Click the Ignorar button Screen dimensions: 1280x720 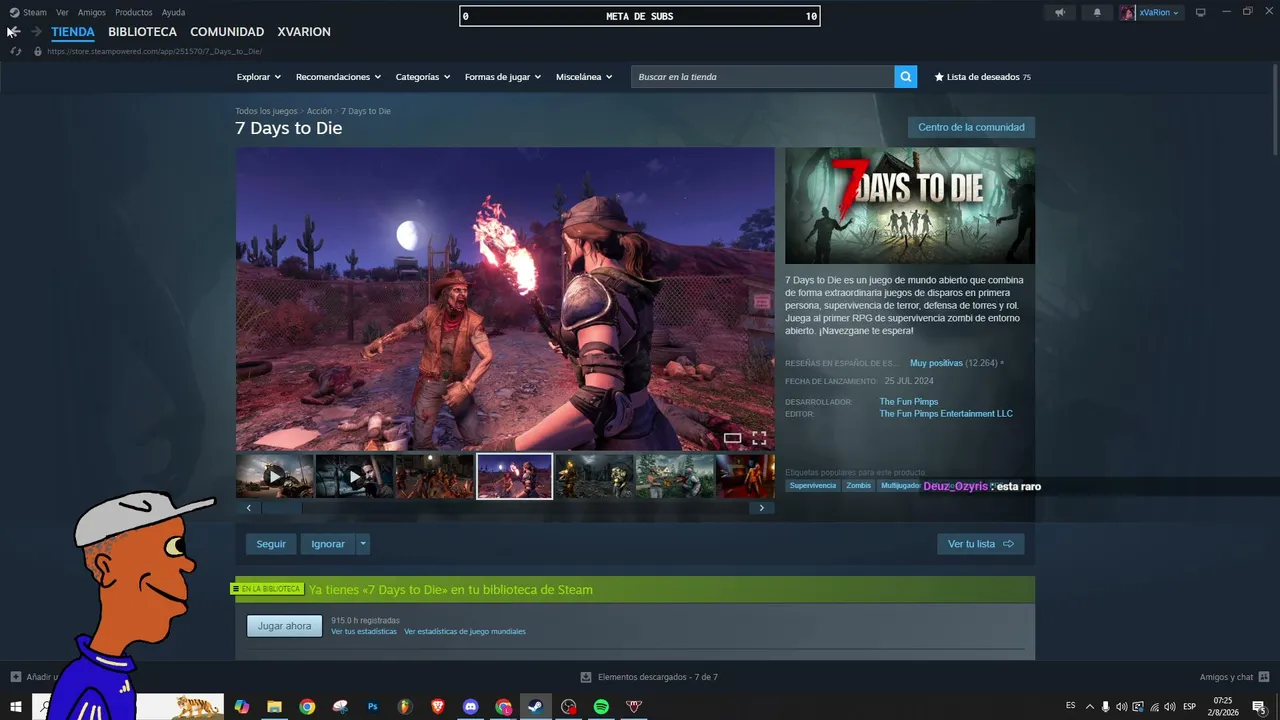tap(328, 544)
